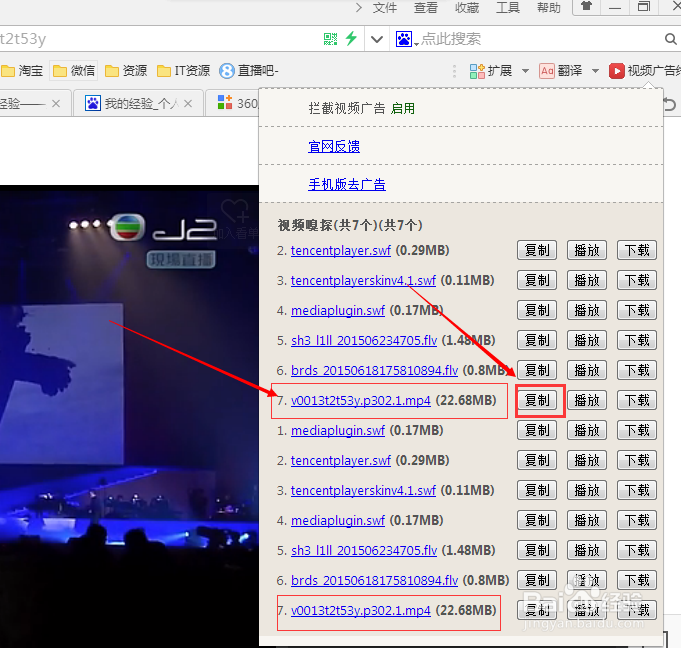Click 播放 for 1. mediaplugin.swf
The width and height of the screenshot is (681, 648).
pos(587,430)
